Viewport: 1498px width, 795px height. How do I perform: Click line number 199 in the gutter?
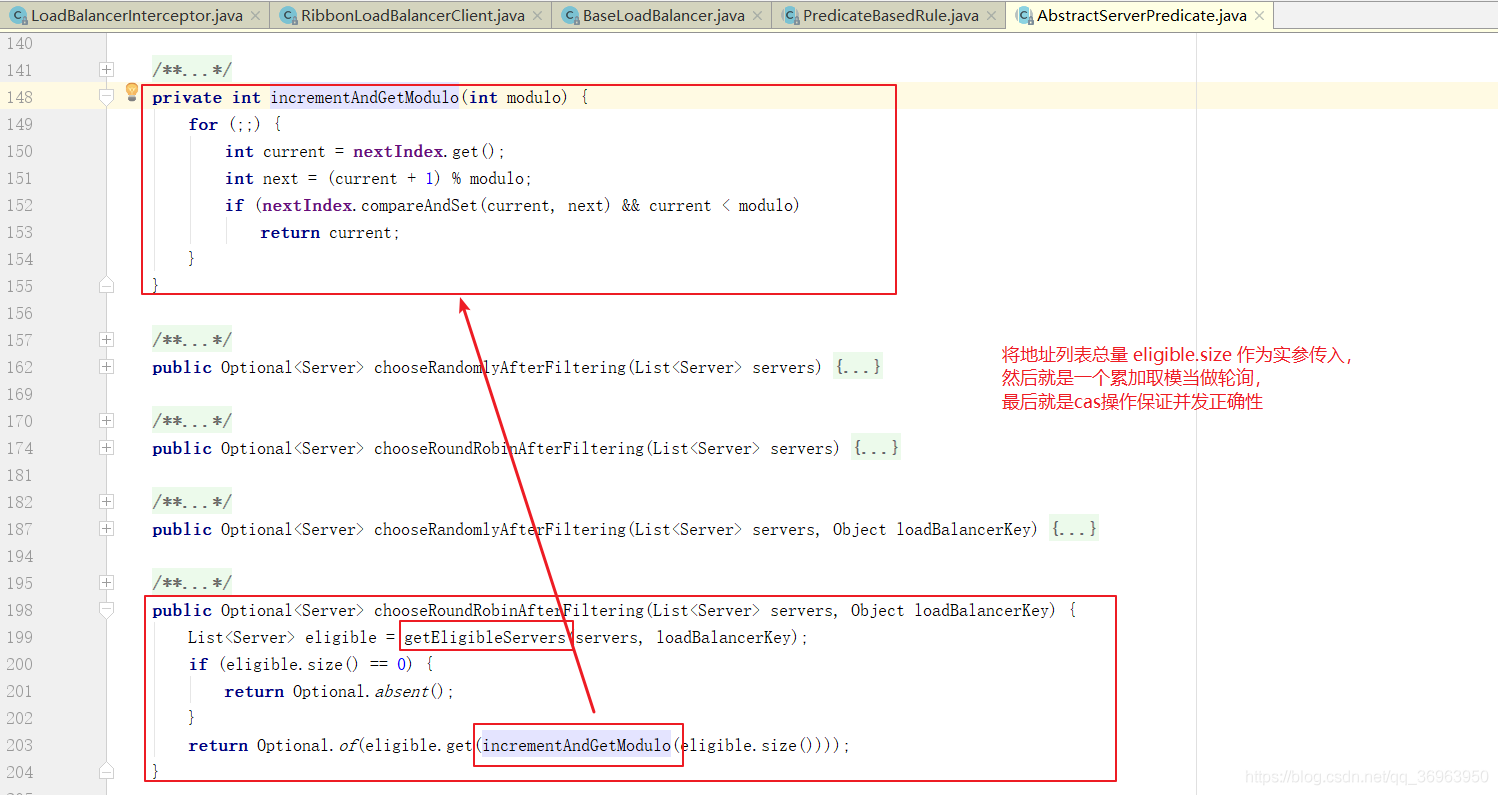[x=19, y=637]
